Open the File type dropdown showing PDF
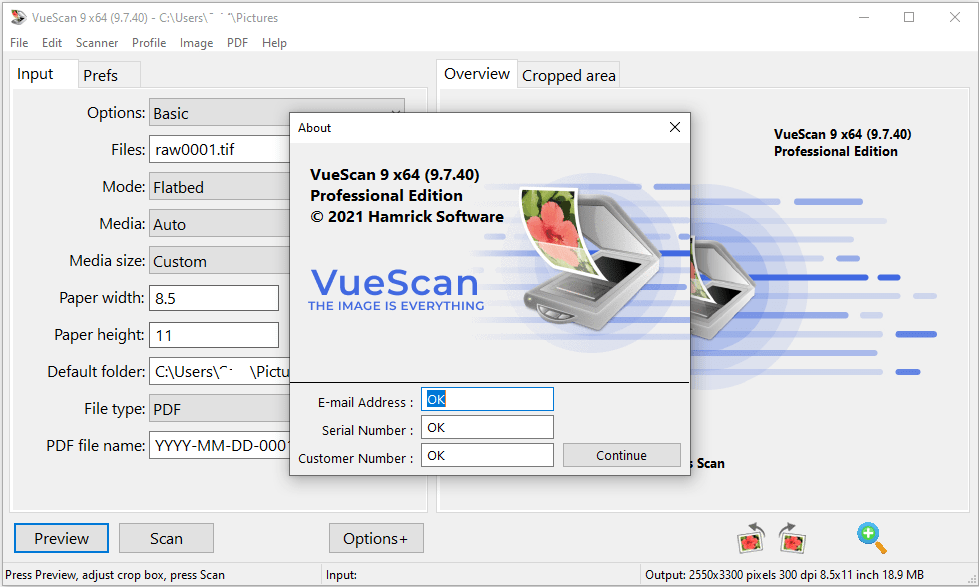This screenshot has width=979, height=587. [219, 409]
